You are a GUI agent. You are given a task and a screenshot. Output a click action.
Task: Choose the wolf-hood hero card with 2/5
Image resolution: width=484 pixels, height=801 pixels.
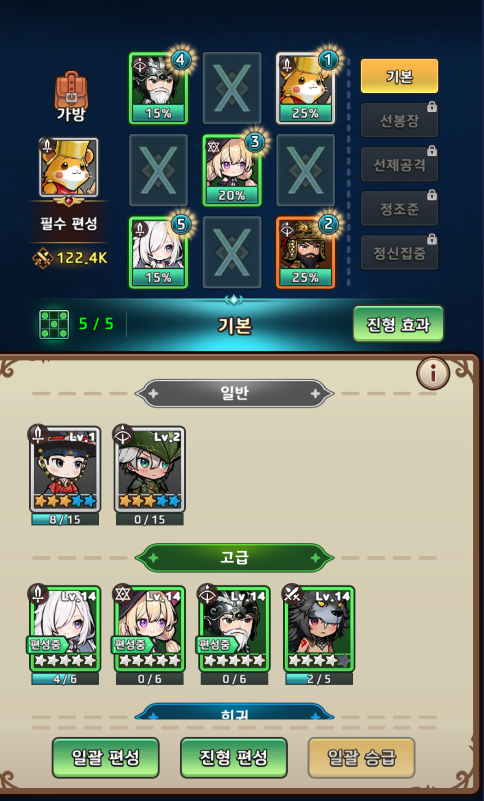pyautogui.click(x=319, y=635)
